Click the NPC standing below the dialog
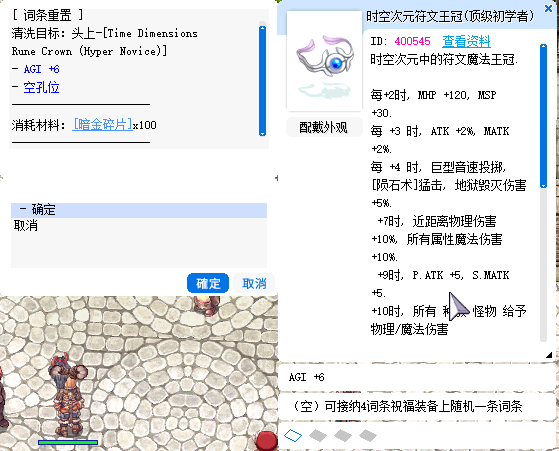Screen dimensions: 559x451 [207, 306]
